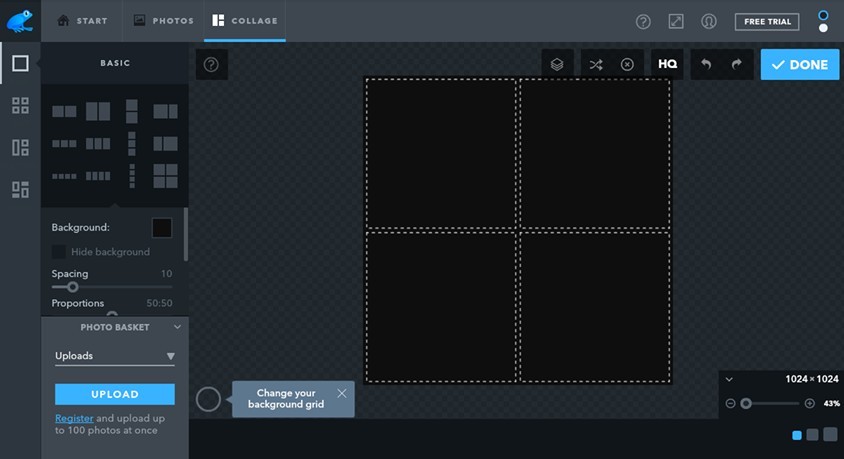Toggle fullscreen mode icon
The image size is (844, 459).
click(676, 22)
